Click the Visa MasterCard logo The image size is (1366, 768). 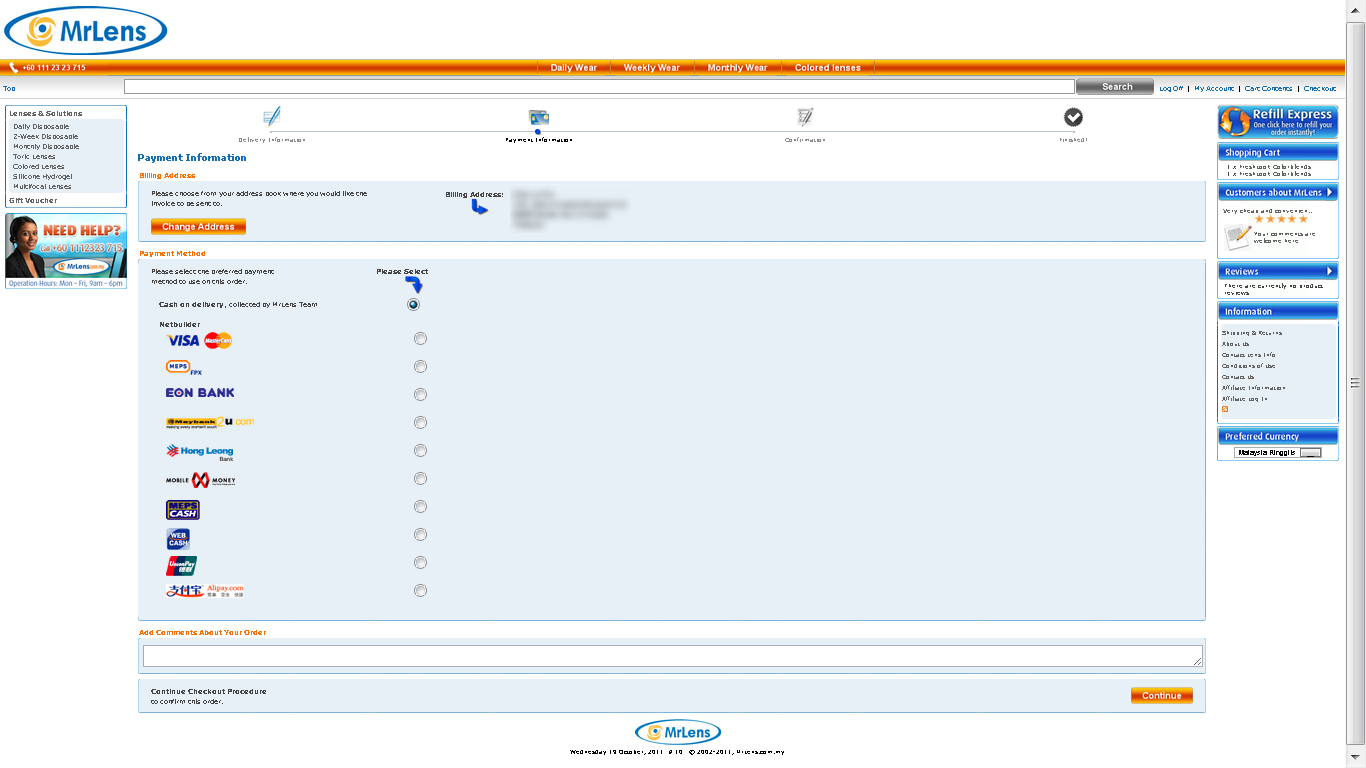click(199, 340)
